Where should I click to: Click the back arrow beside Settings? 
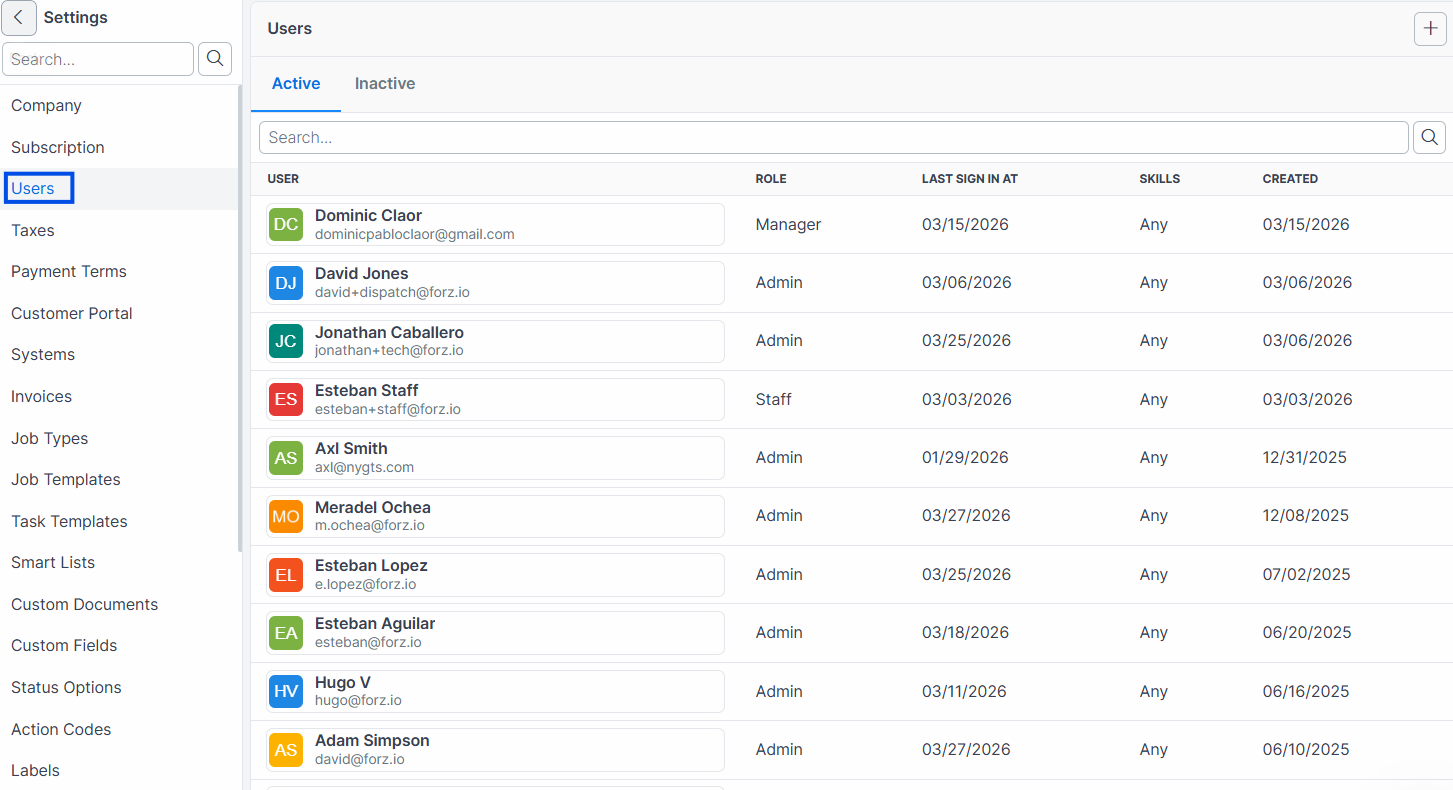point(19,18)
